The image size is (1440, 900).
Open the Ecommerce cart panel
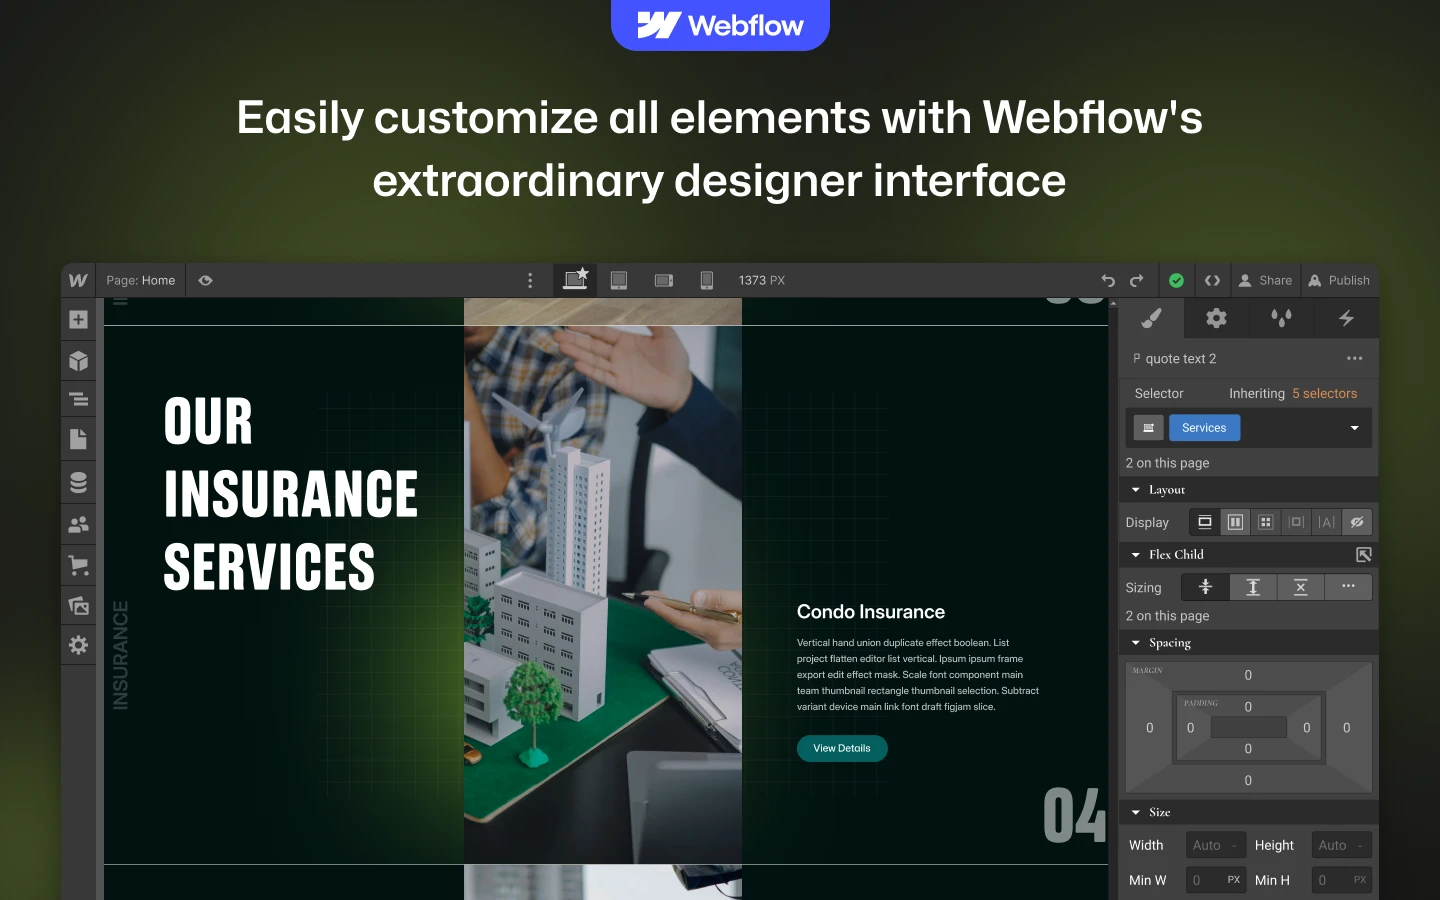point(78,565)
